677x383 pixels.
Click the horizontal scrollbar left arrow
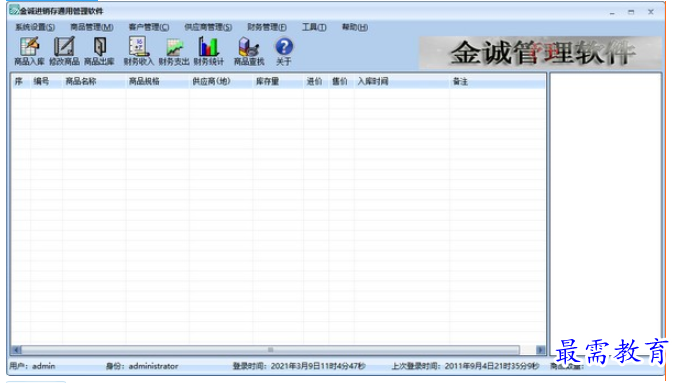click(x=16, y=350)
